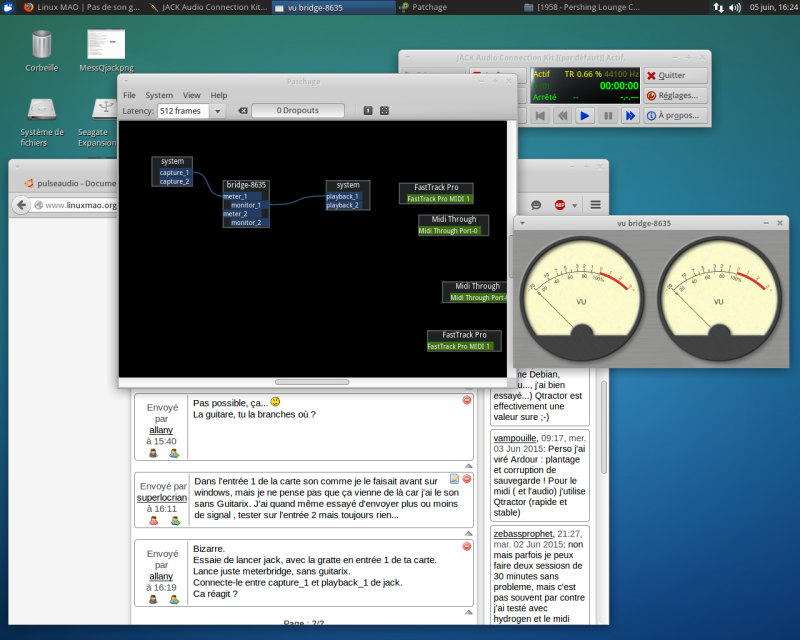Click Patchage zoom to fit icon
Screen dimensions: 800x640
[385, 111]
